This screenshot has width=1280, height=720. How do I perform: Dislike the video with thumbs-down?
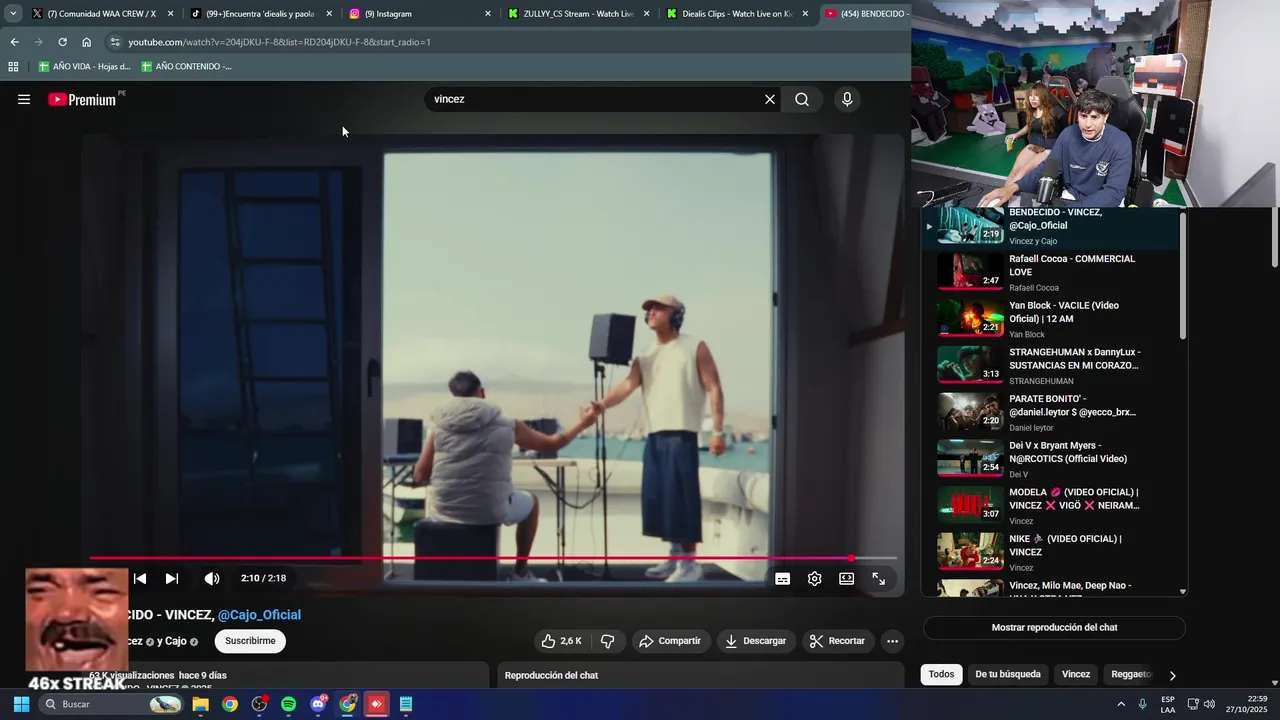point(607,641)
